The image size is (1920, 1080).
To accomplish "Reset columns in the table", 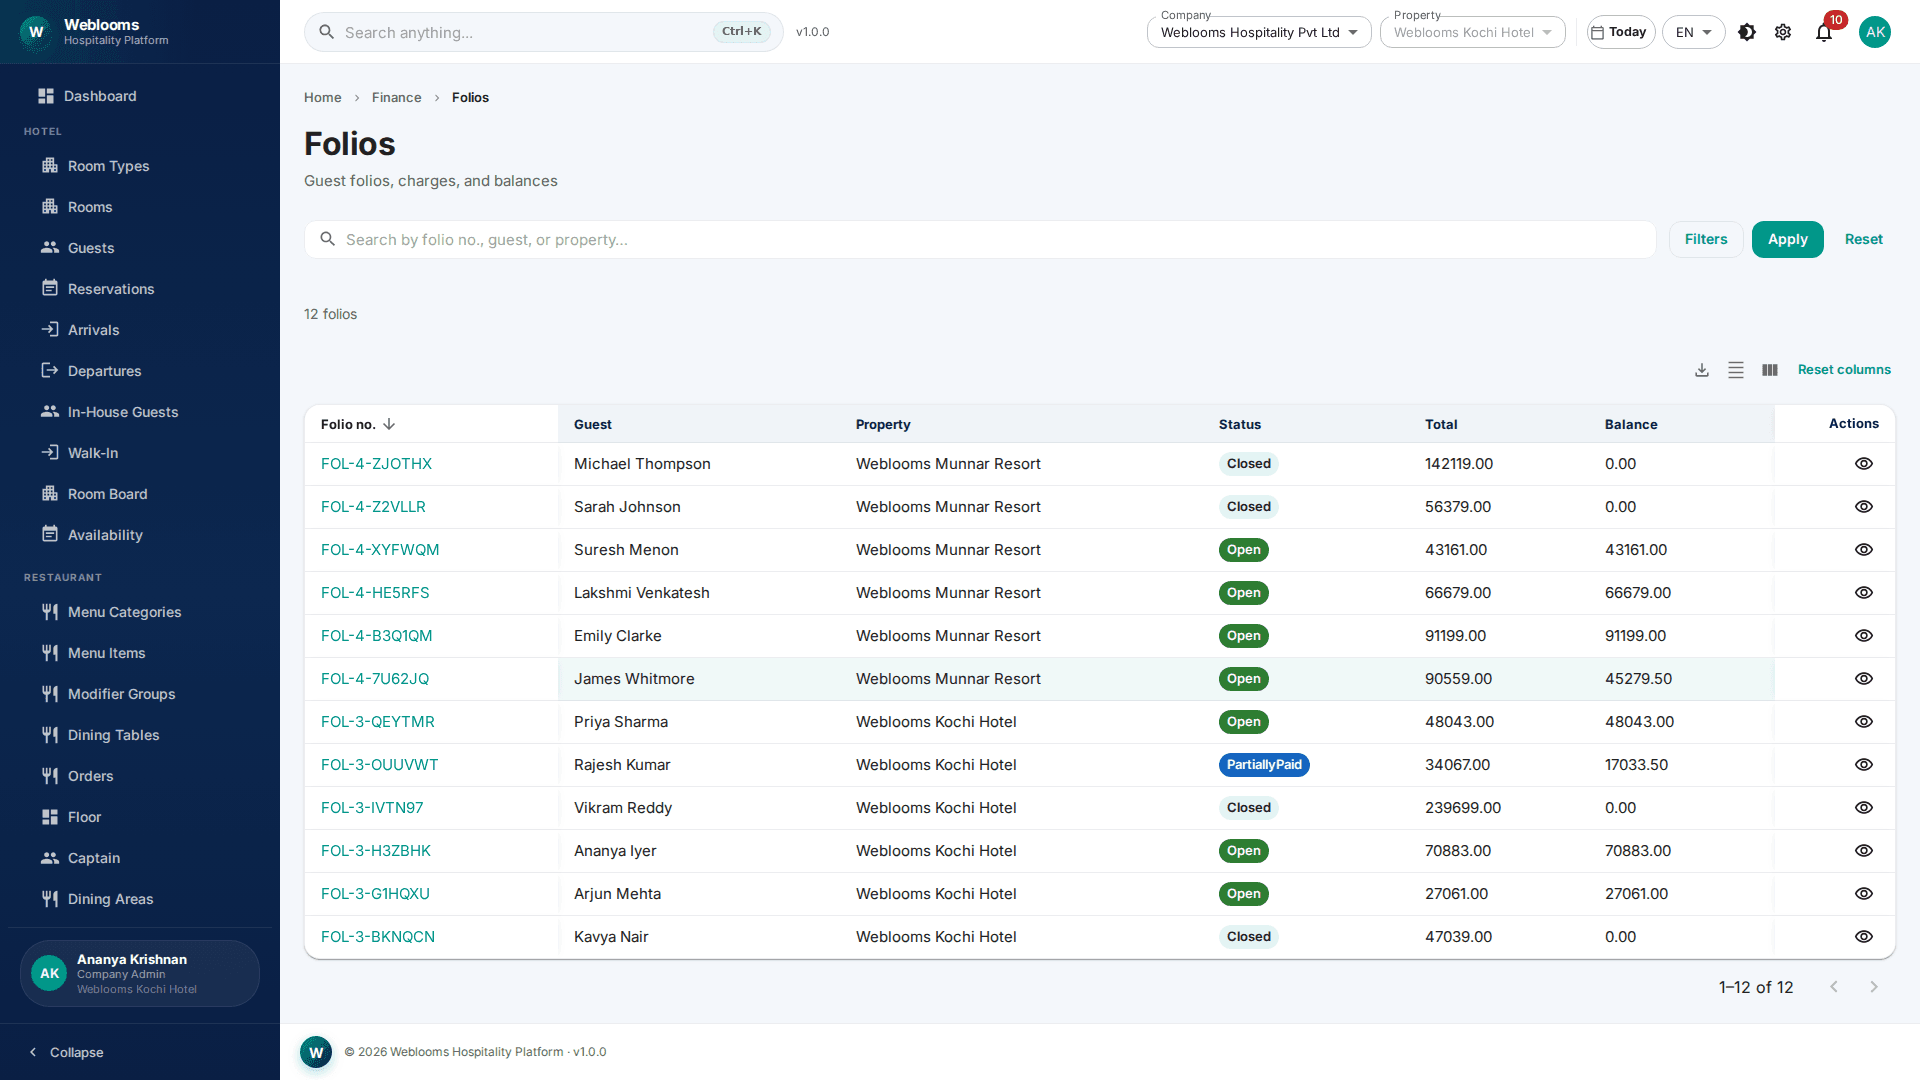I will 1844,370.
